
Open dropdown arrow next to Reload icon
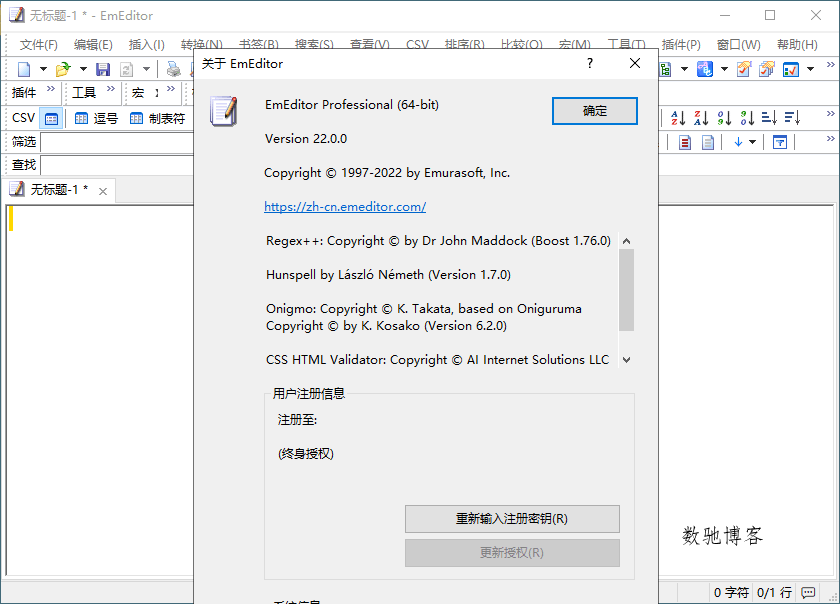tap(146, 69)
